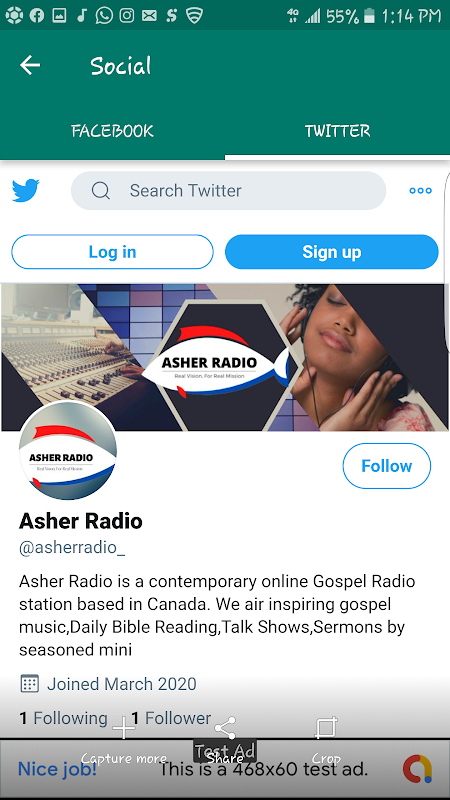Viewport: 450px width, 800px height.
Task: Focus the Search Twitter input field
Action: 229,191
